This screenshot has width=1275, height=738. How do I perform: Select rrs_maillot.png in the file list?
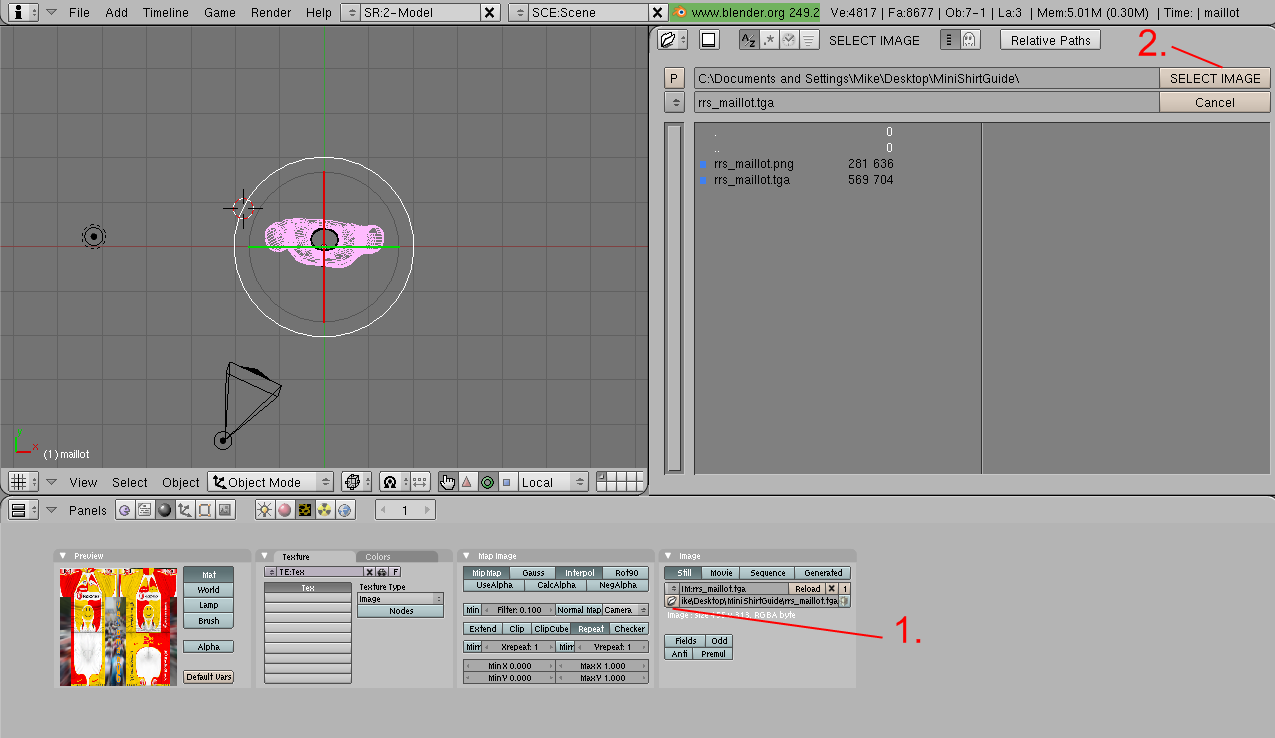pos(753,164)
